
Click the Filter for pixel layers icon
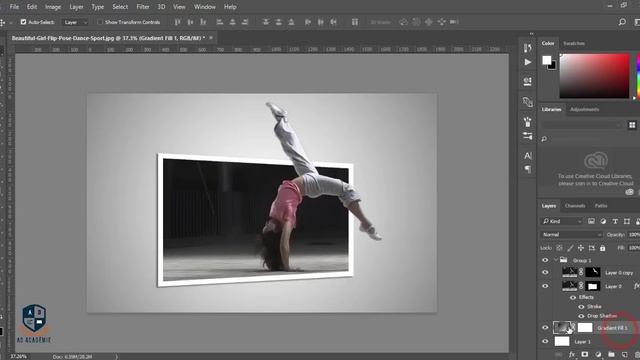tap(591, 221)
